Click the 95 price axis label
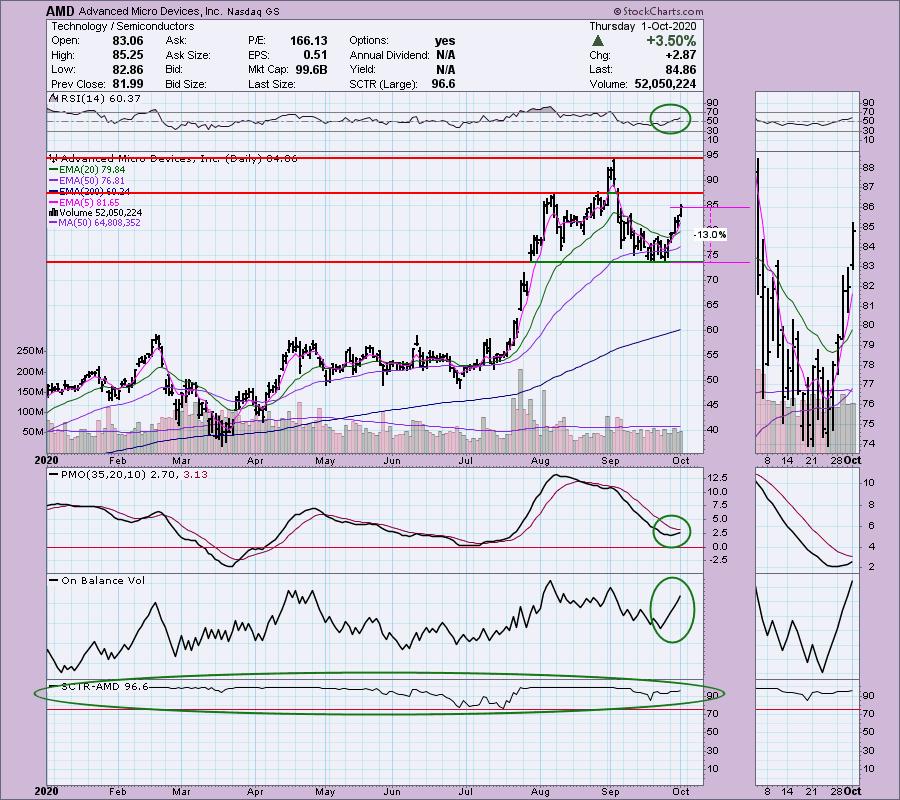This screenshot has width=900, height=800. [712, 155]
